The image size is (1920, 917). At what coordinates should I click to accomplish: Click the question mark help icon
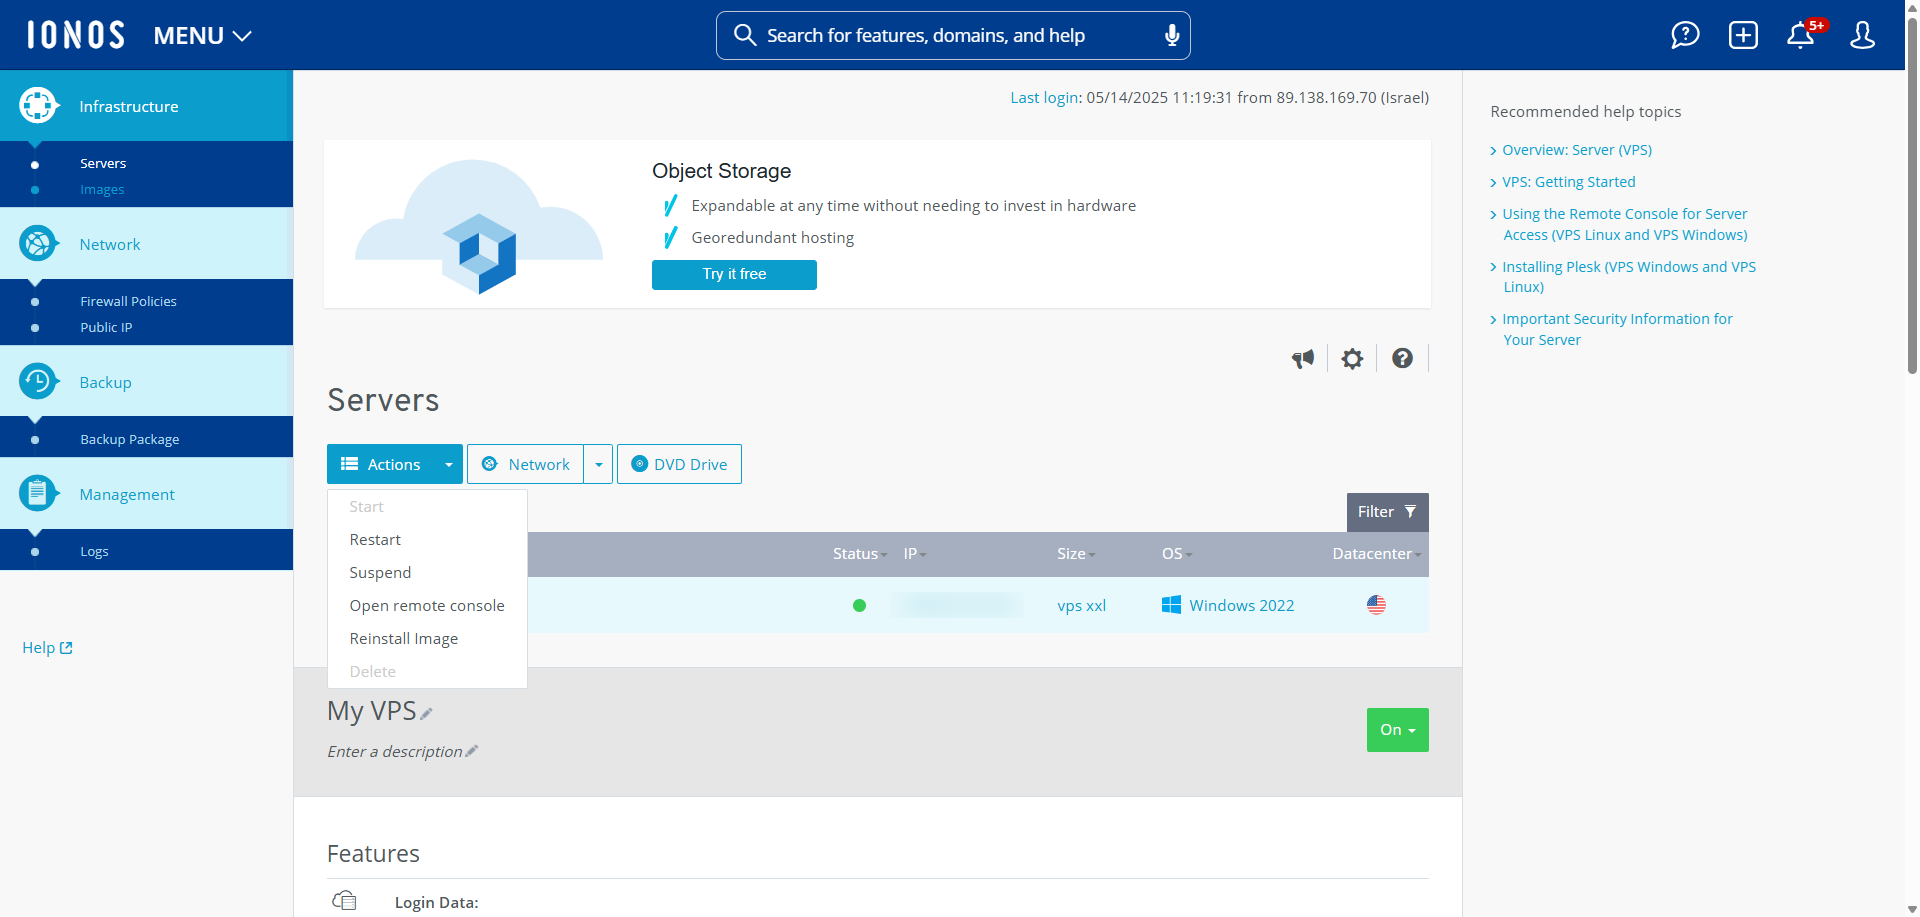(1402, 358)
